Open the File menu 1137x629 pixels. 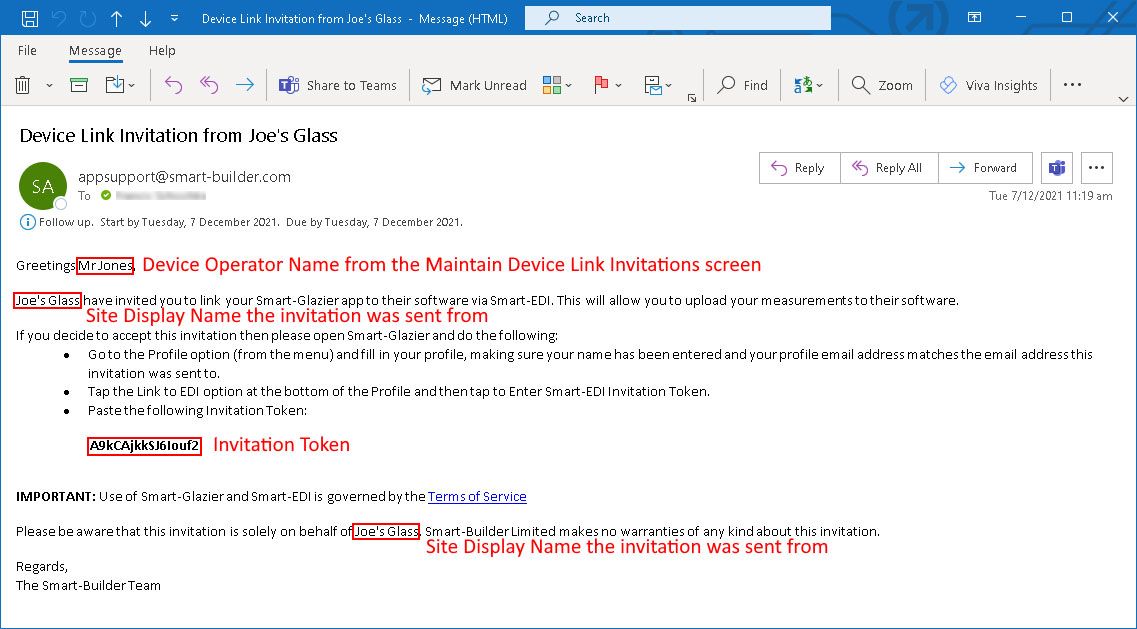[27, 50]
